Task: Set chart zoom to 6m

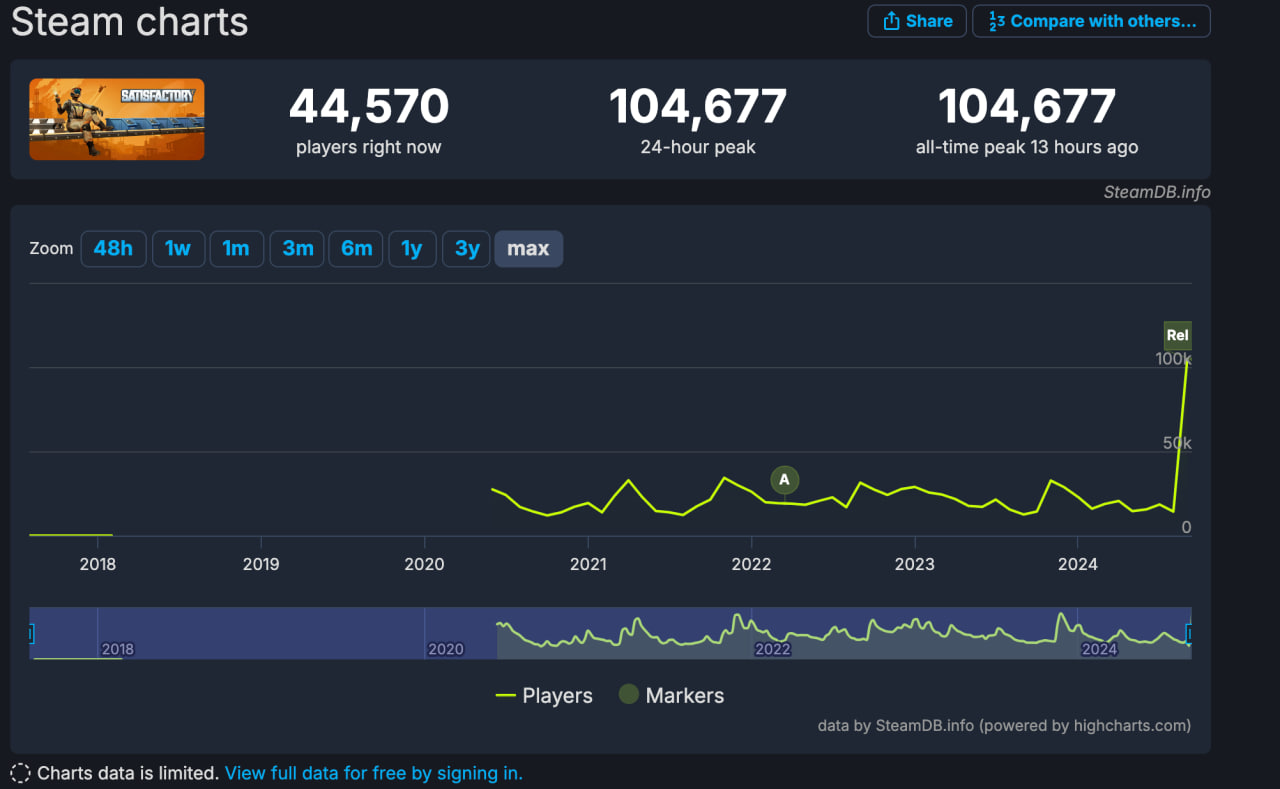Action: tap(356, 249)
